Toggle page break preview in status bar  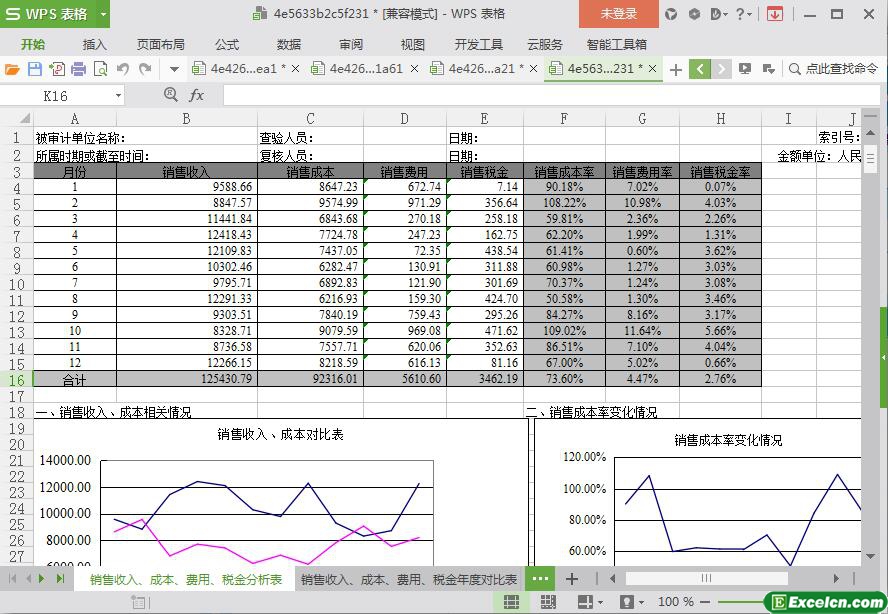547,602
